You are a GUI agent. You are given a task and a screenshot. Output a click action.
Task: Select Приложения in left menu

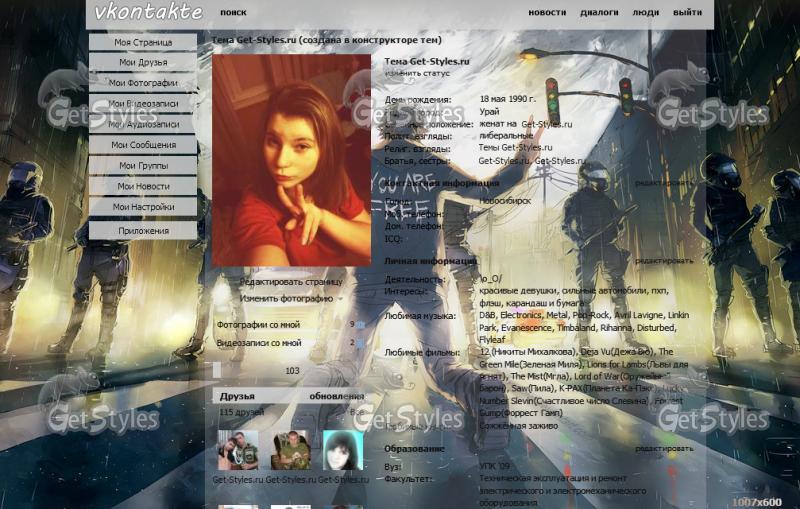(143, 231)
